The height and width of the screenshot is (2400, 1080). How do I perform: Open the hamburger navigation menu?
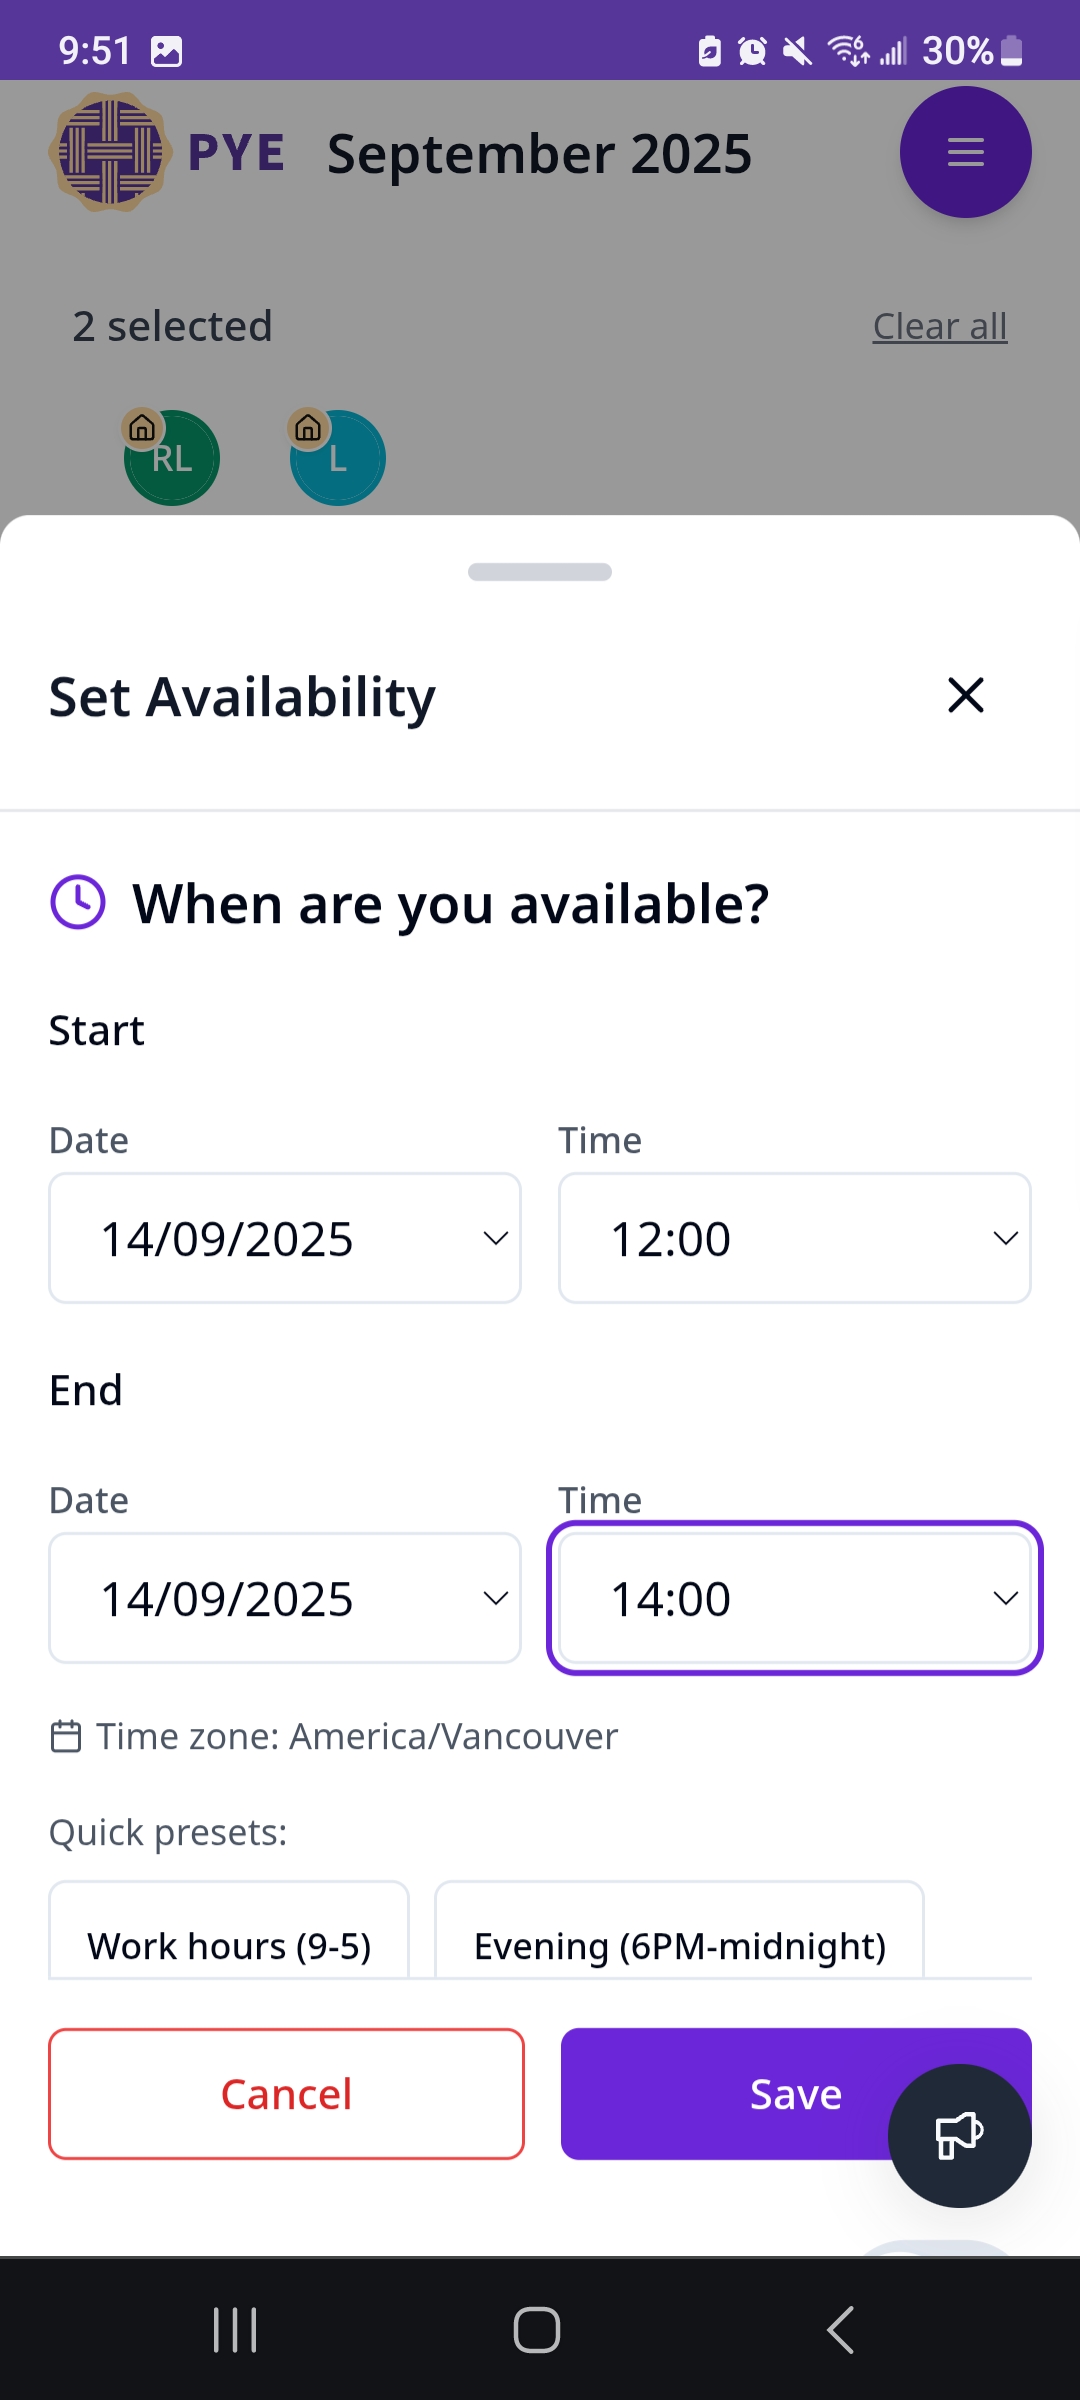click(x=964, y=152)
